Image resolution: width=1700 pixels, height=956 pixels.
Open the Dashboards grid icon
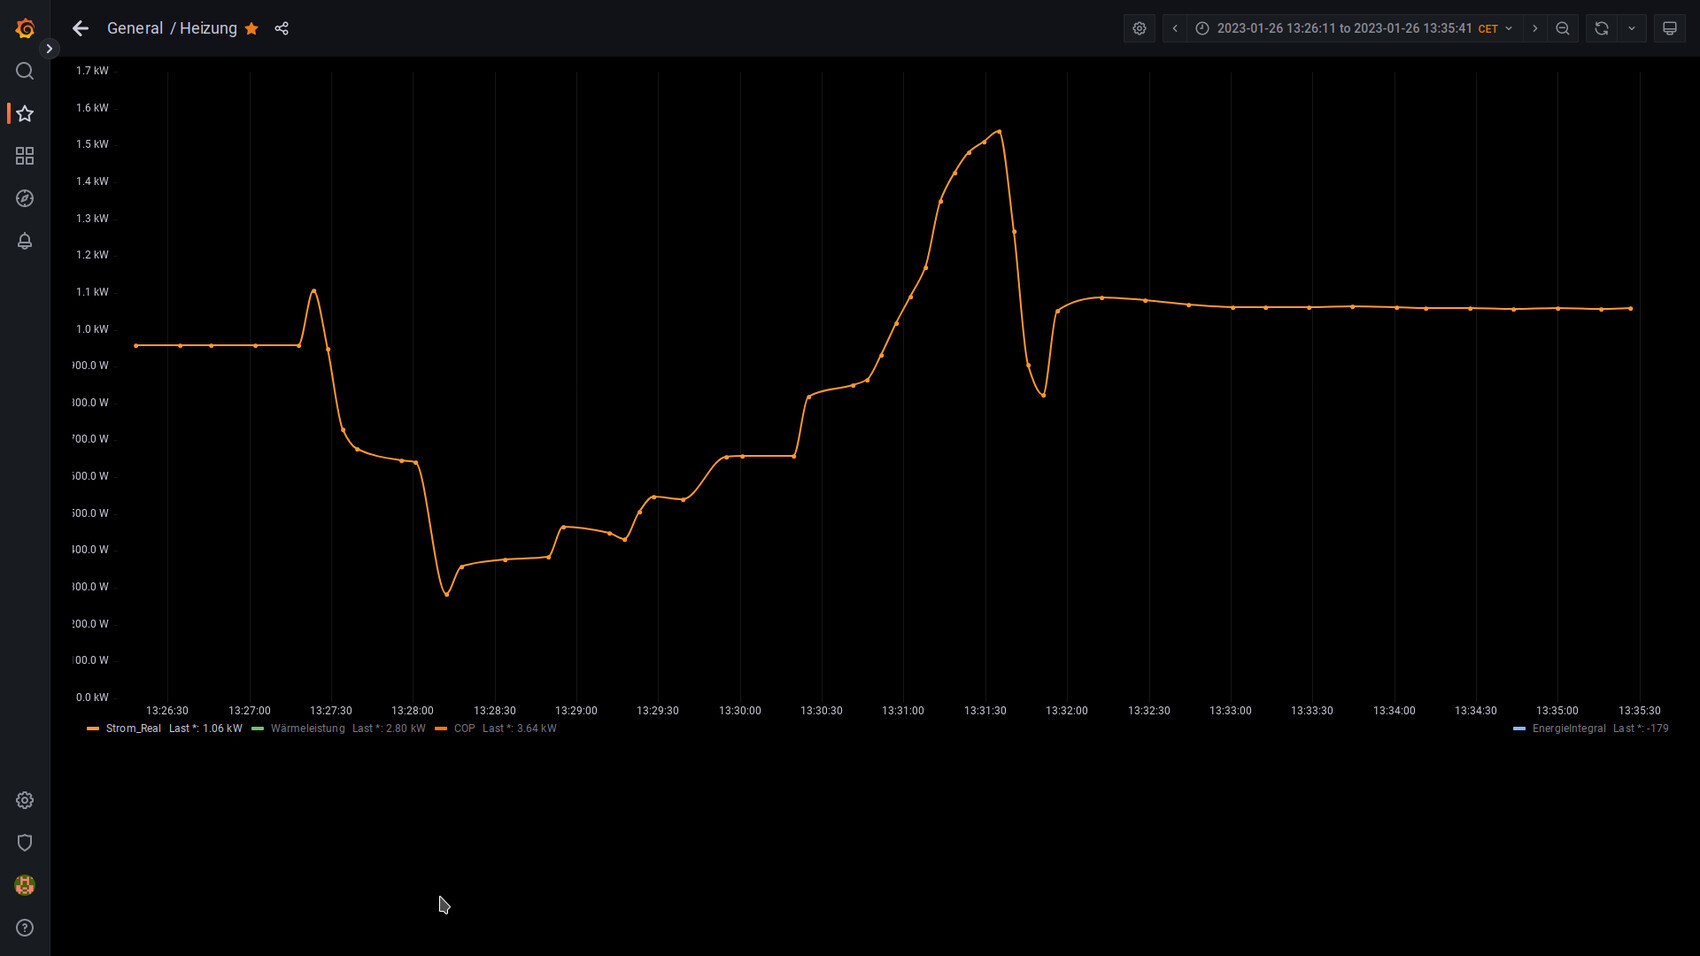point(25,156)
